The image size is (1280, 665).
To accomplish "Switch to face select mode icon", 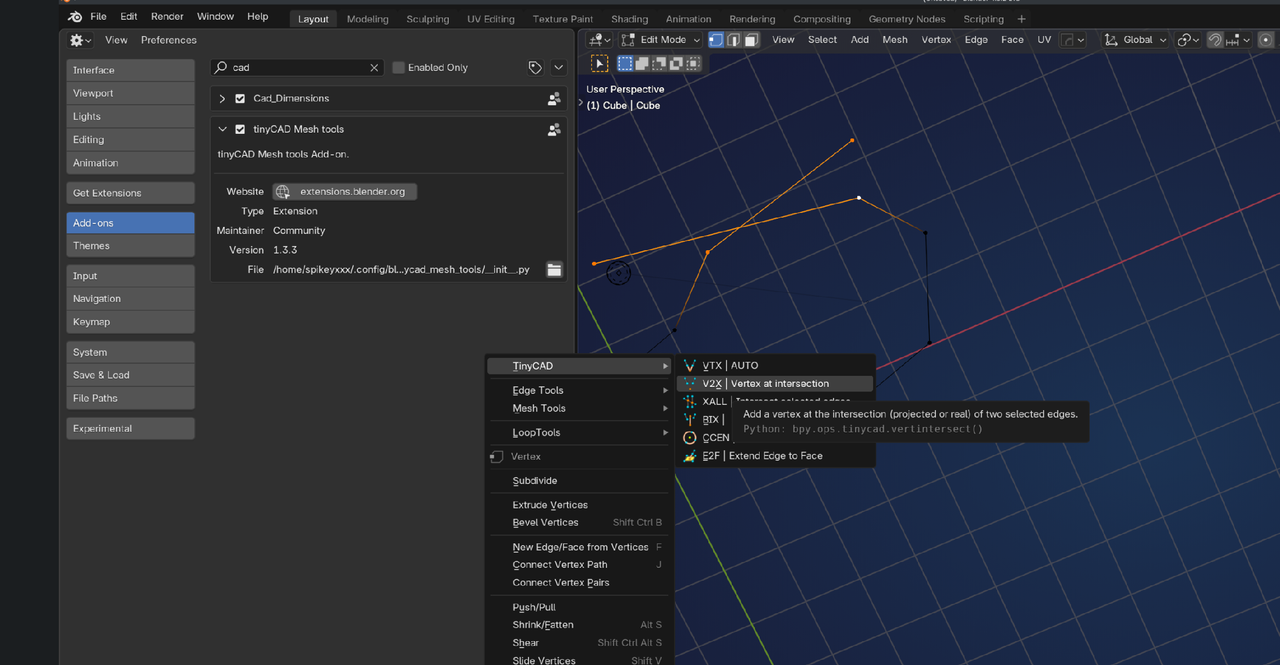I will pos(751,40).
